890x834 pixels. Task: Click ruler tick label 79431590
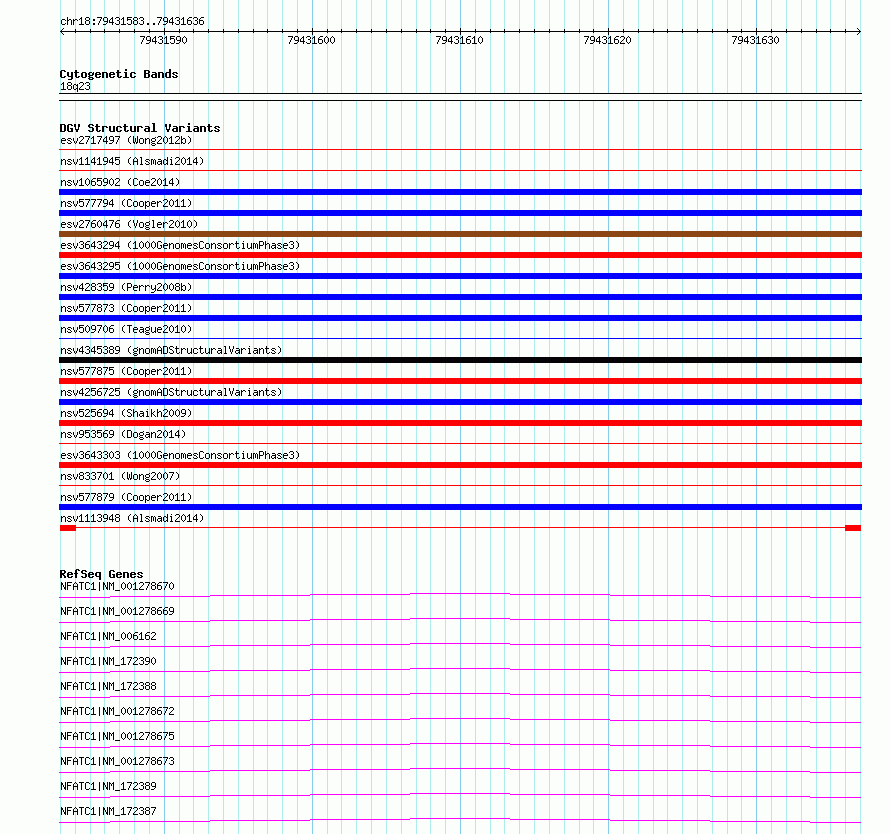point(163,40)
